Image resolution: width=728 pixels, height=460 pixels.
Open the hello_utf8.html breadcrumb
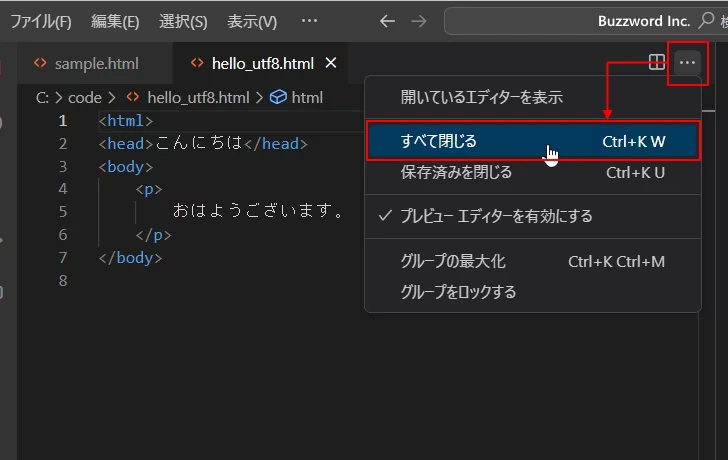point(198,97)
